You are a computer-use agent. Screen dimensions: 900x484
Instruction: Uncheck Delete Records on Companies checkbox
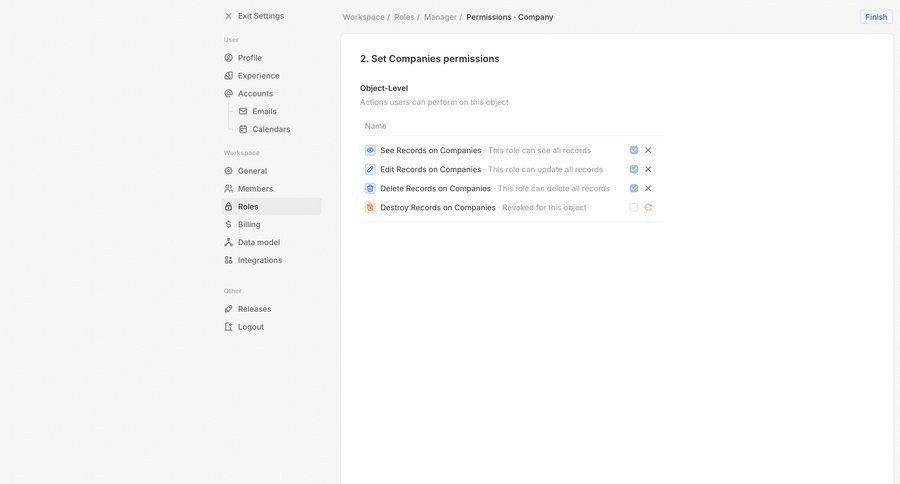pos(634,188)
